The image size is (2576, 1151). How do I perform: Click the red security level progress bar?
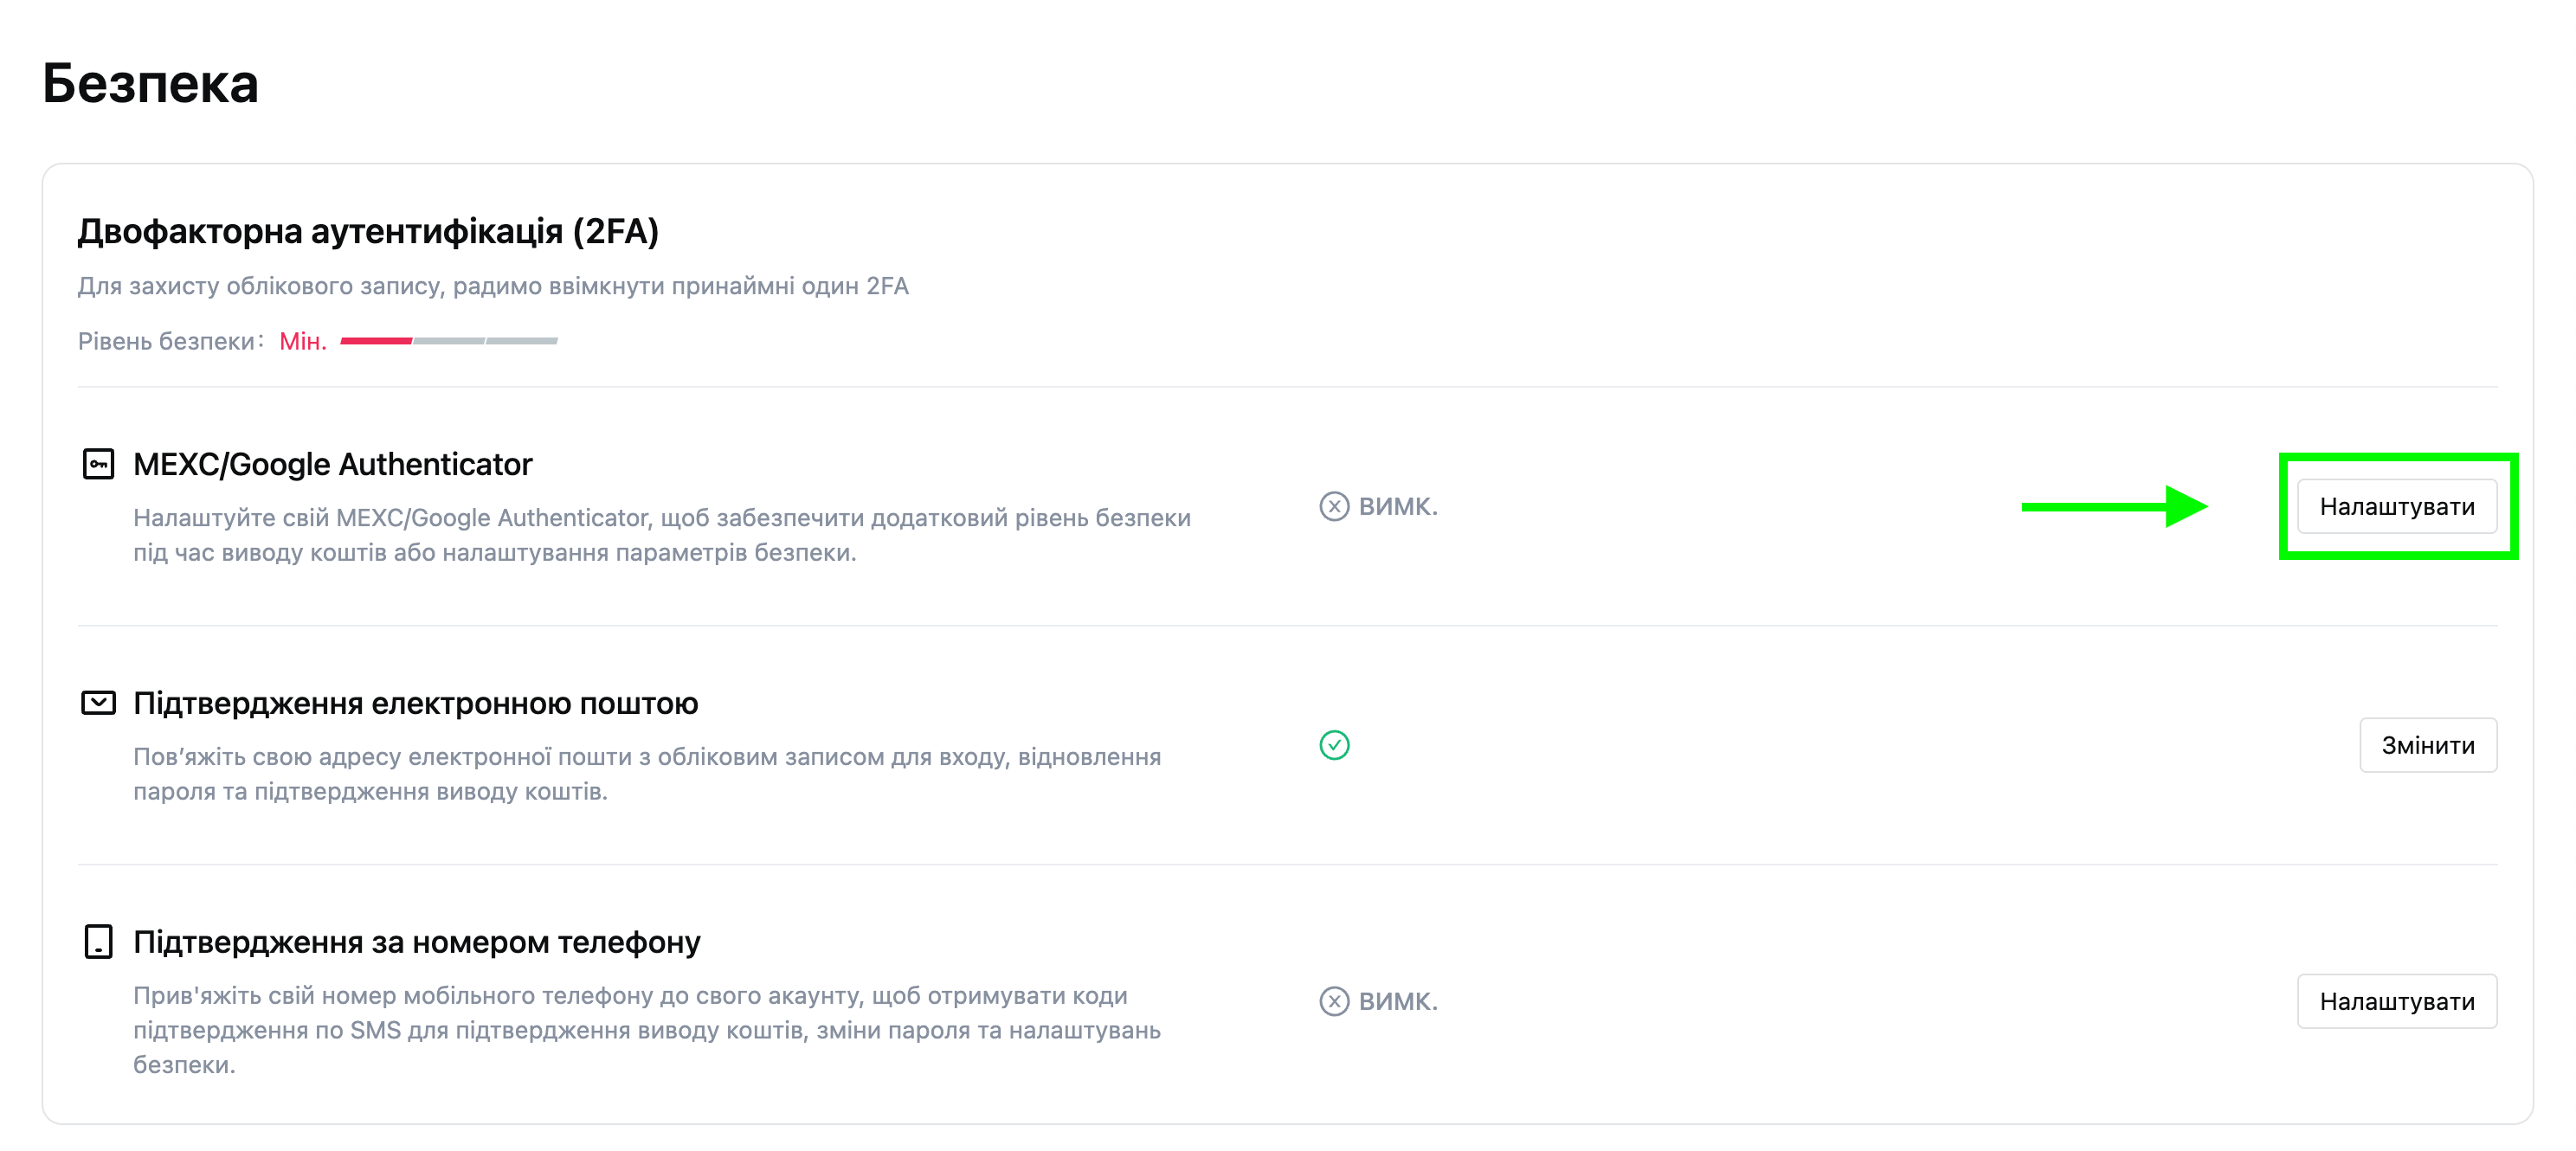pyautogui.click(x=376, y=341)
